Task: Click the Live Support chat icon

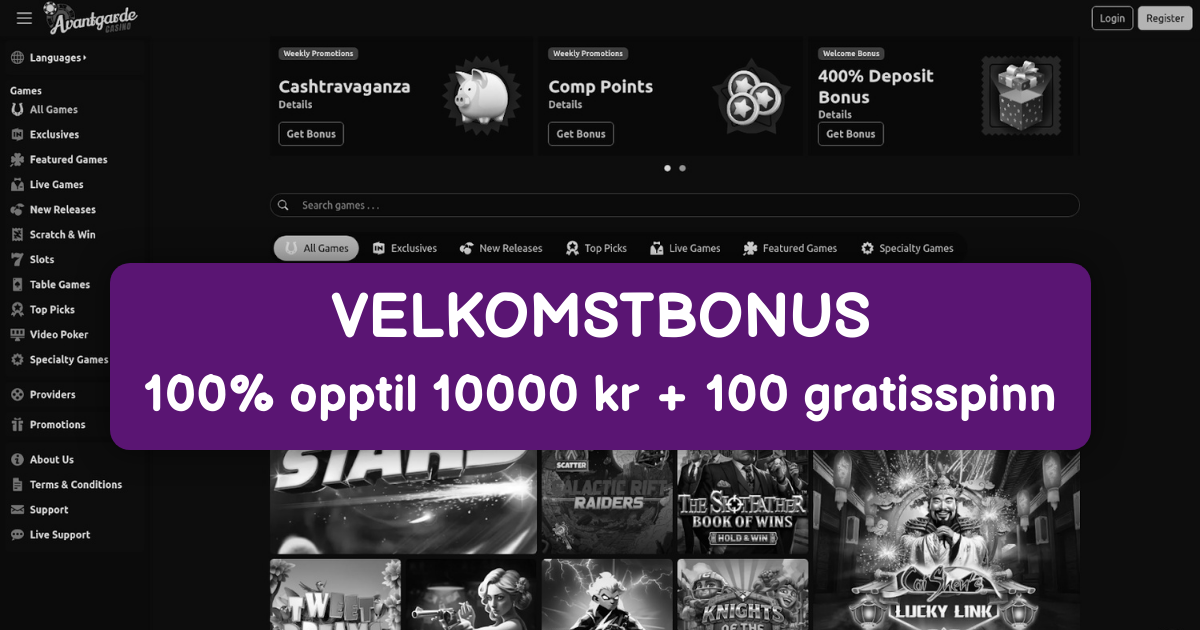Action: tap(17, 534)
